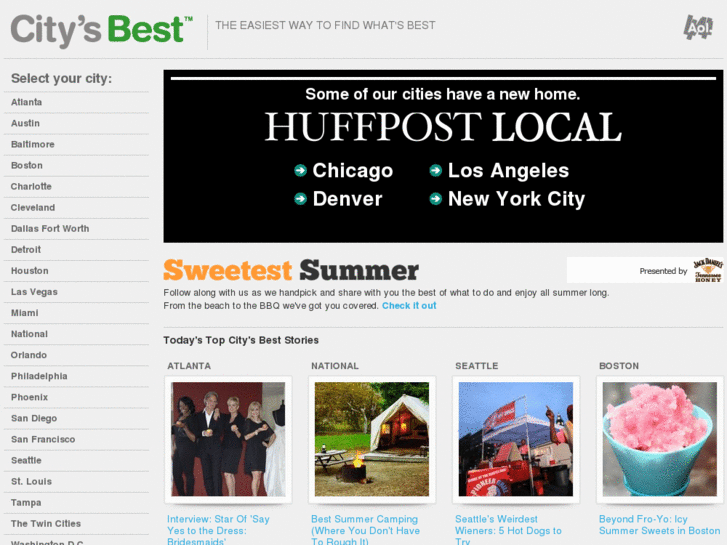Click the HUFFPOST LOCAL headline

(x=443, y=127)
